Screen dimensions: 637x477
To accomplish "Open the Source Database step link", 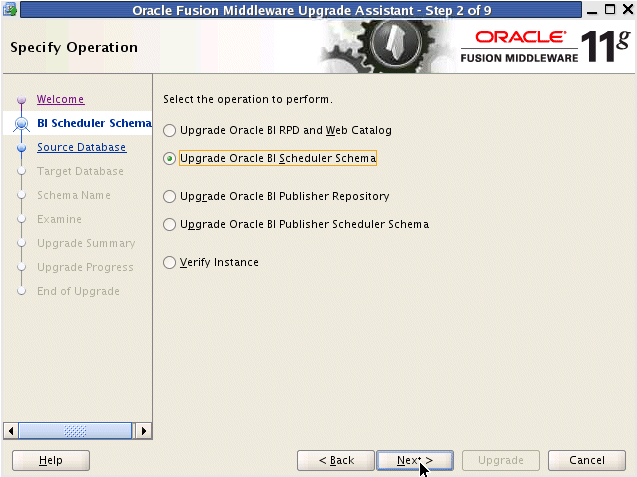I will (x=82, y=147).
